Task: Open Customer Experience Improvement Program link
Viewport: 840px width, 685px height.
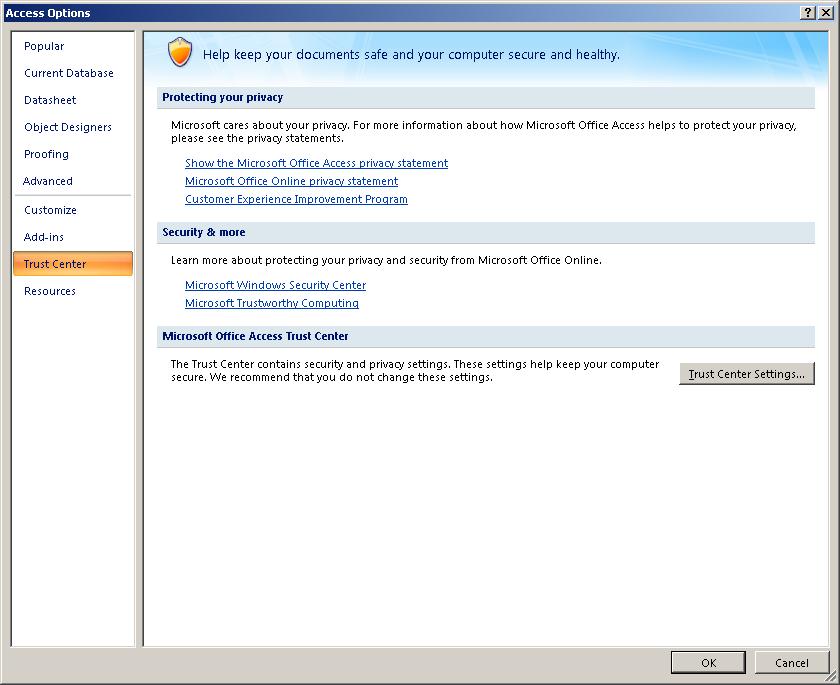Action: 296,199
